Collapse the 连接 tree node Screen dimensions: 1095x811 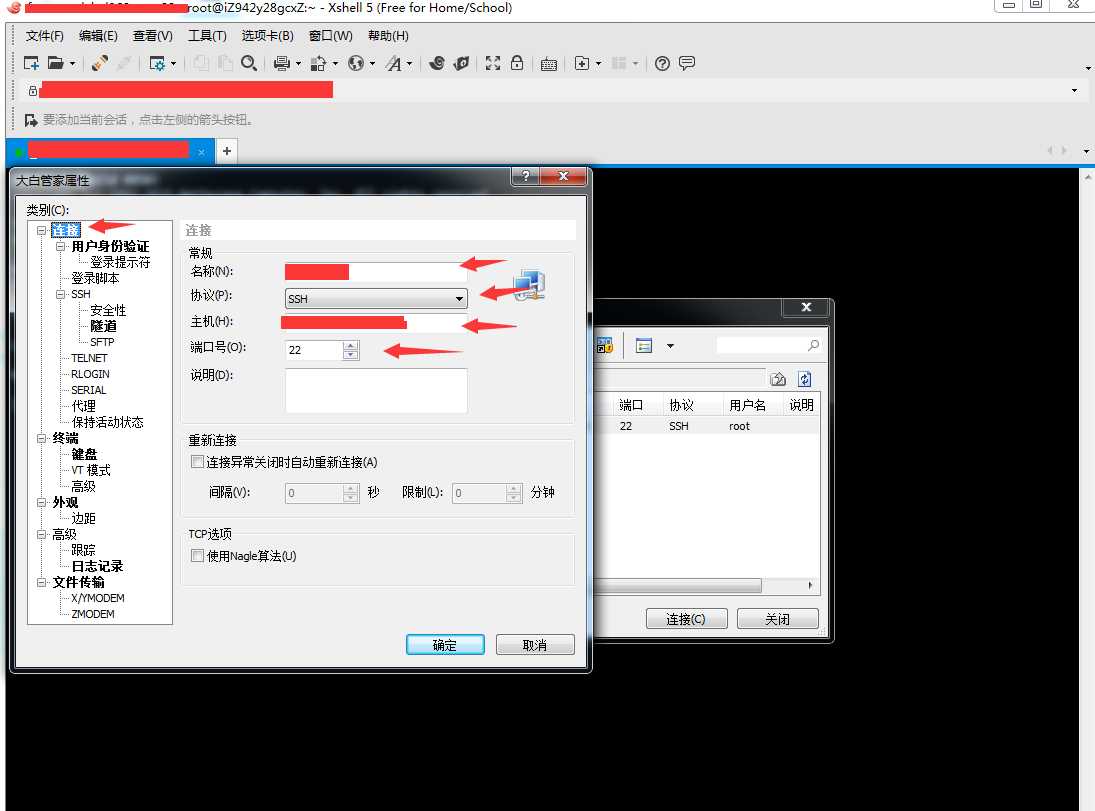[42, 230]
